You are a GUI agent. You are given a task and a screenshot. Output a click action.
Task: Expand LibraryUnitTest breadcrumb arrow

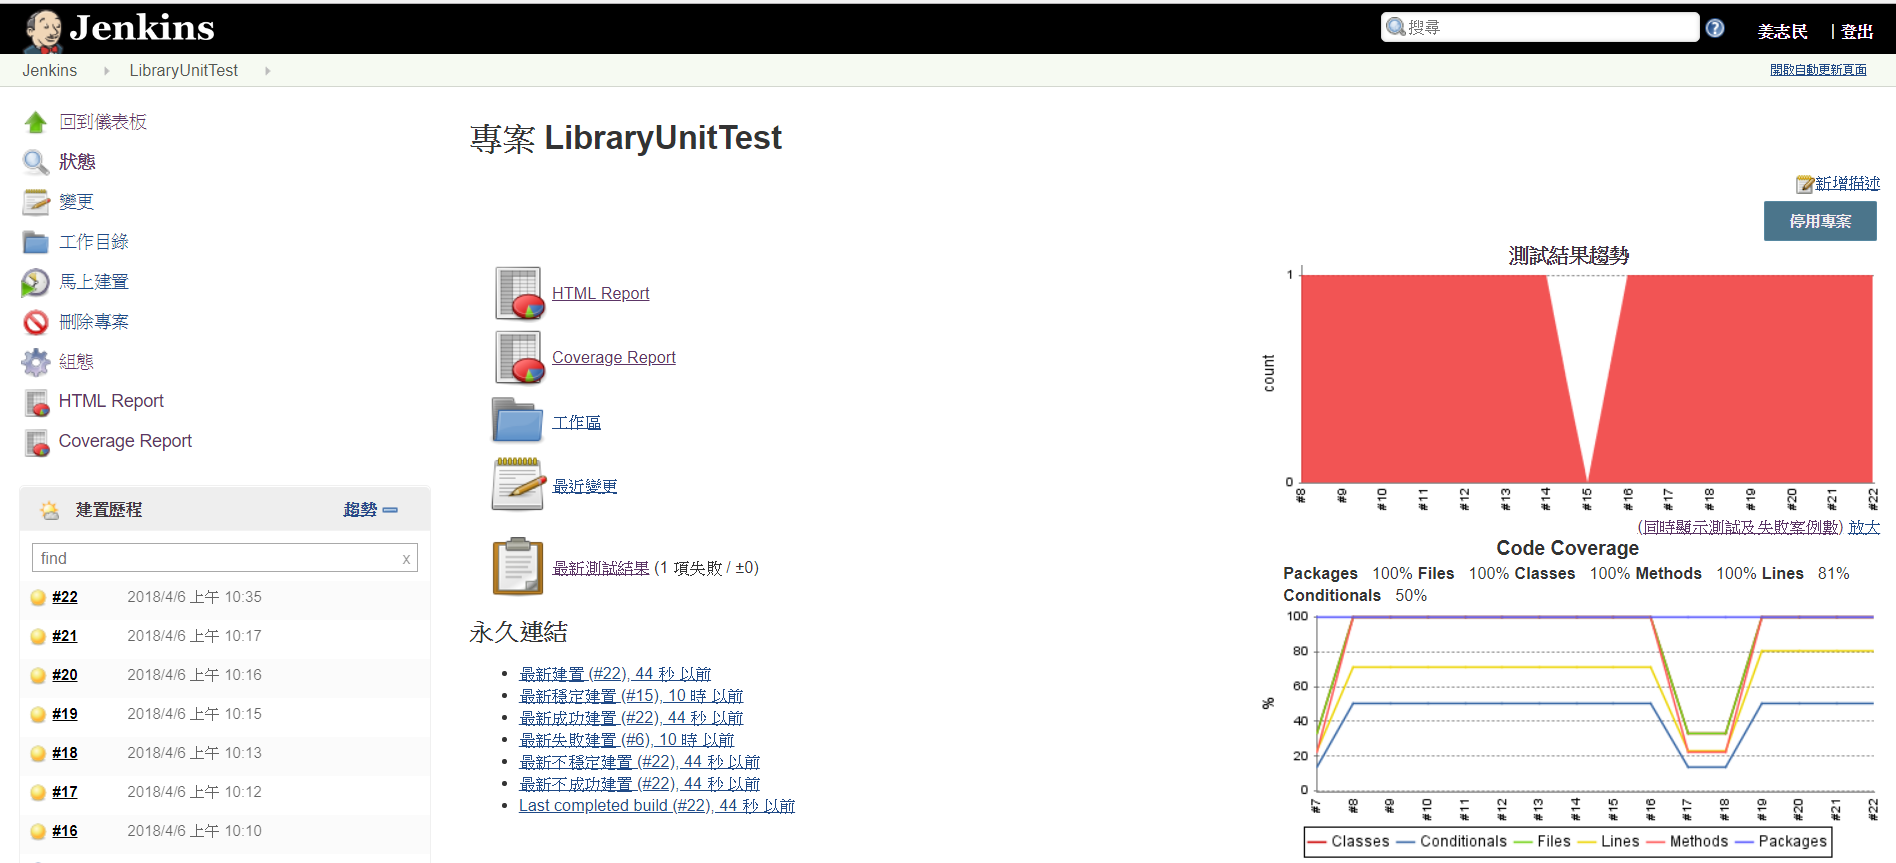(267, 71)
